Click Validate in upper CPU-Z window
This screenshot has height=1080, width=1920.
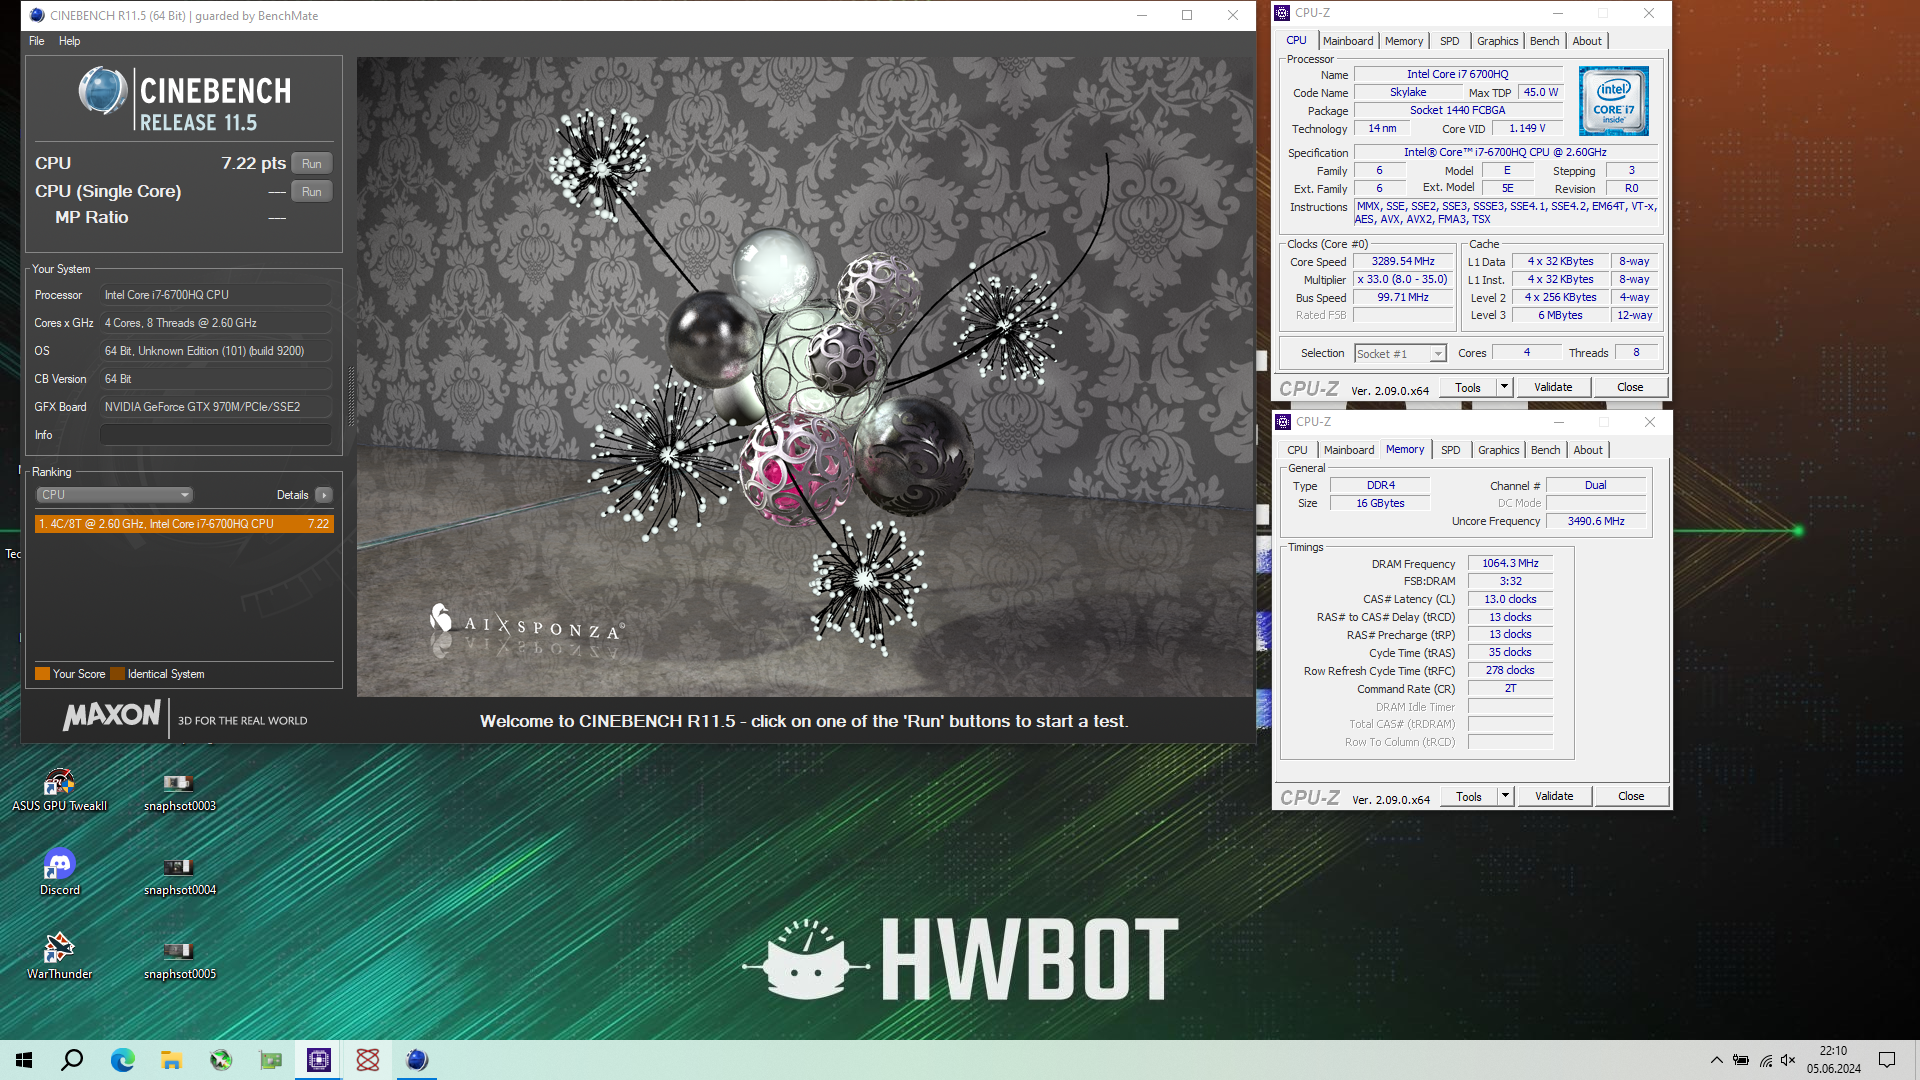1553,387
